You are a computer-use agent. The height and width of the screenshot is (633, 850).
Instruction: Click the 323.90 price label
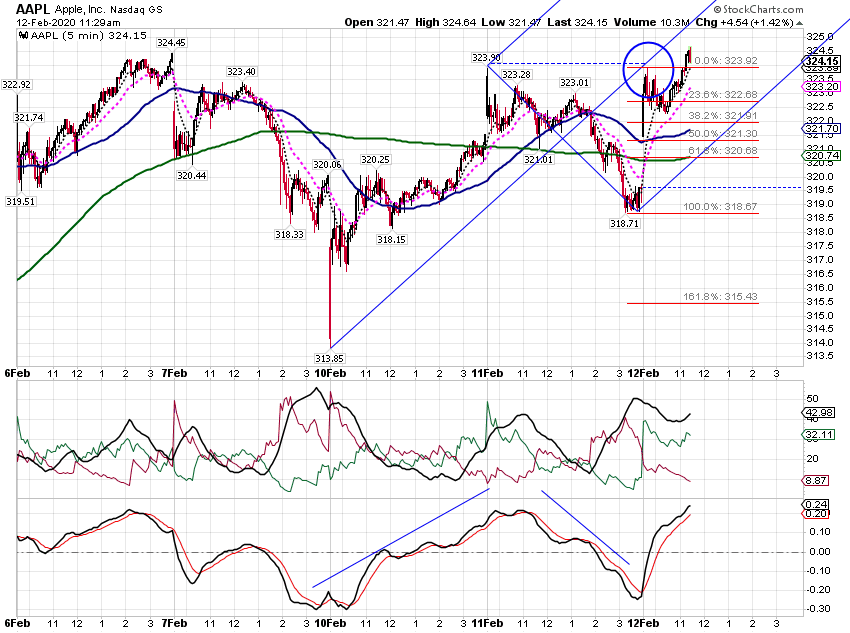coord(486,57)
